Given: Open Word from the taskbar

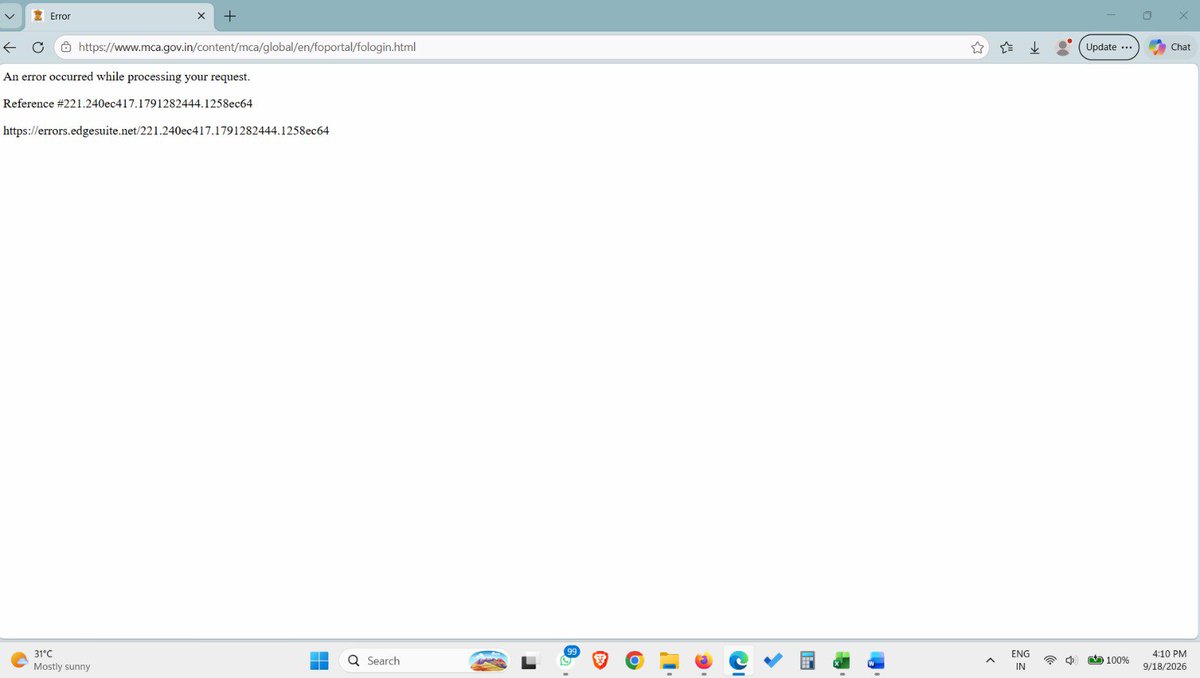Looking at the screenshot, I should point(876,660).
